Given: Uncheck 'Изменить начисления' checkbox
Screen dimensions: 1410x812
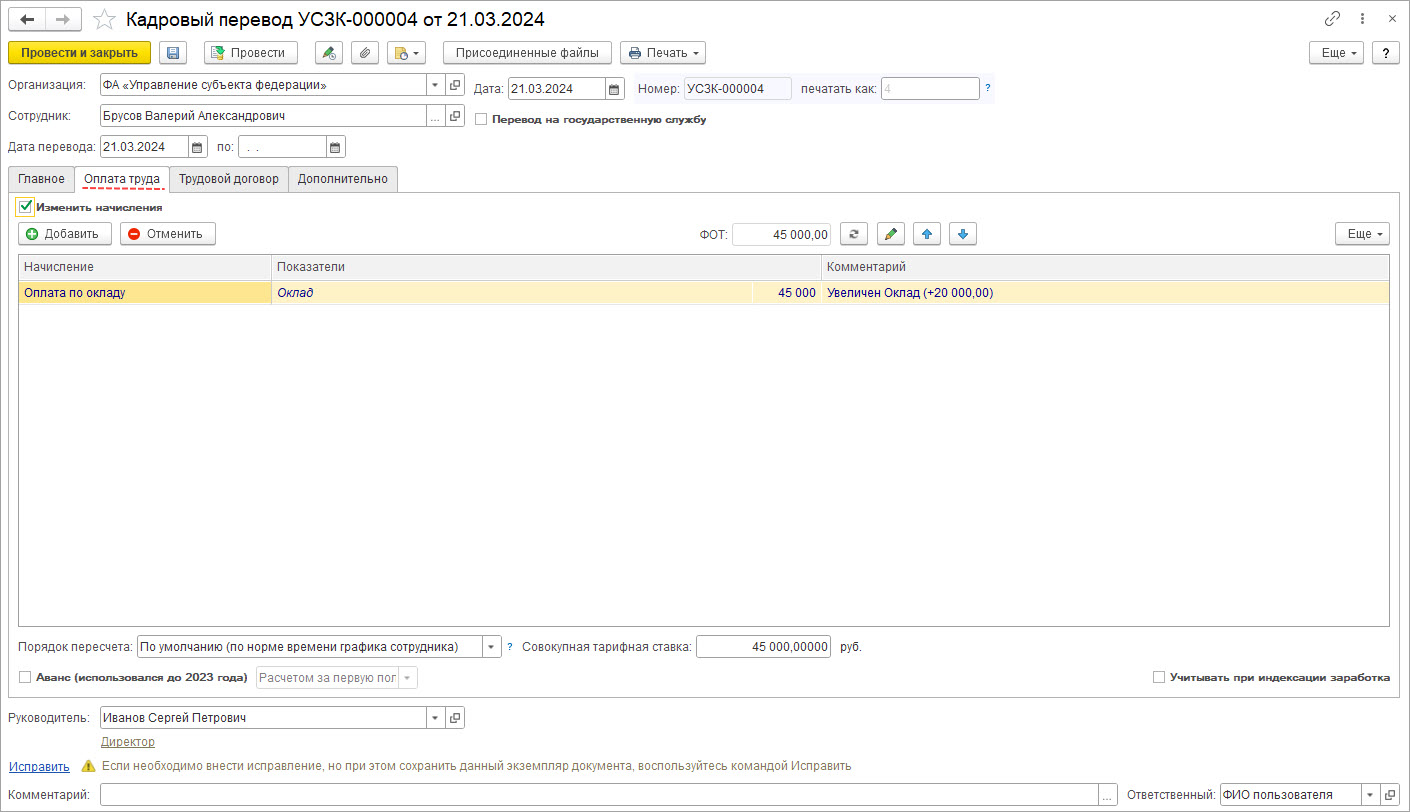Looking at the screenshot, I should [x=26, y=207].
